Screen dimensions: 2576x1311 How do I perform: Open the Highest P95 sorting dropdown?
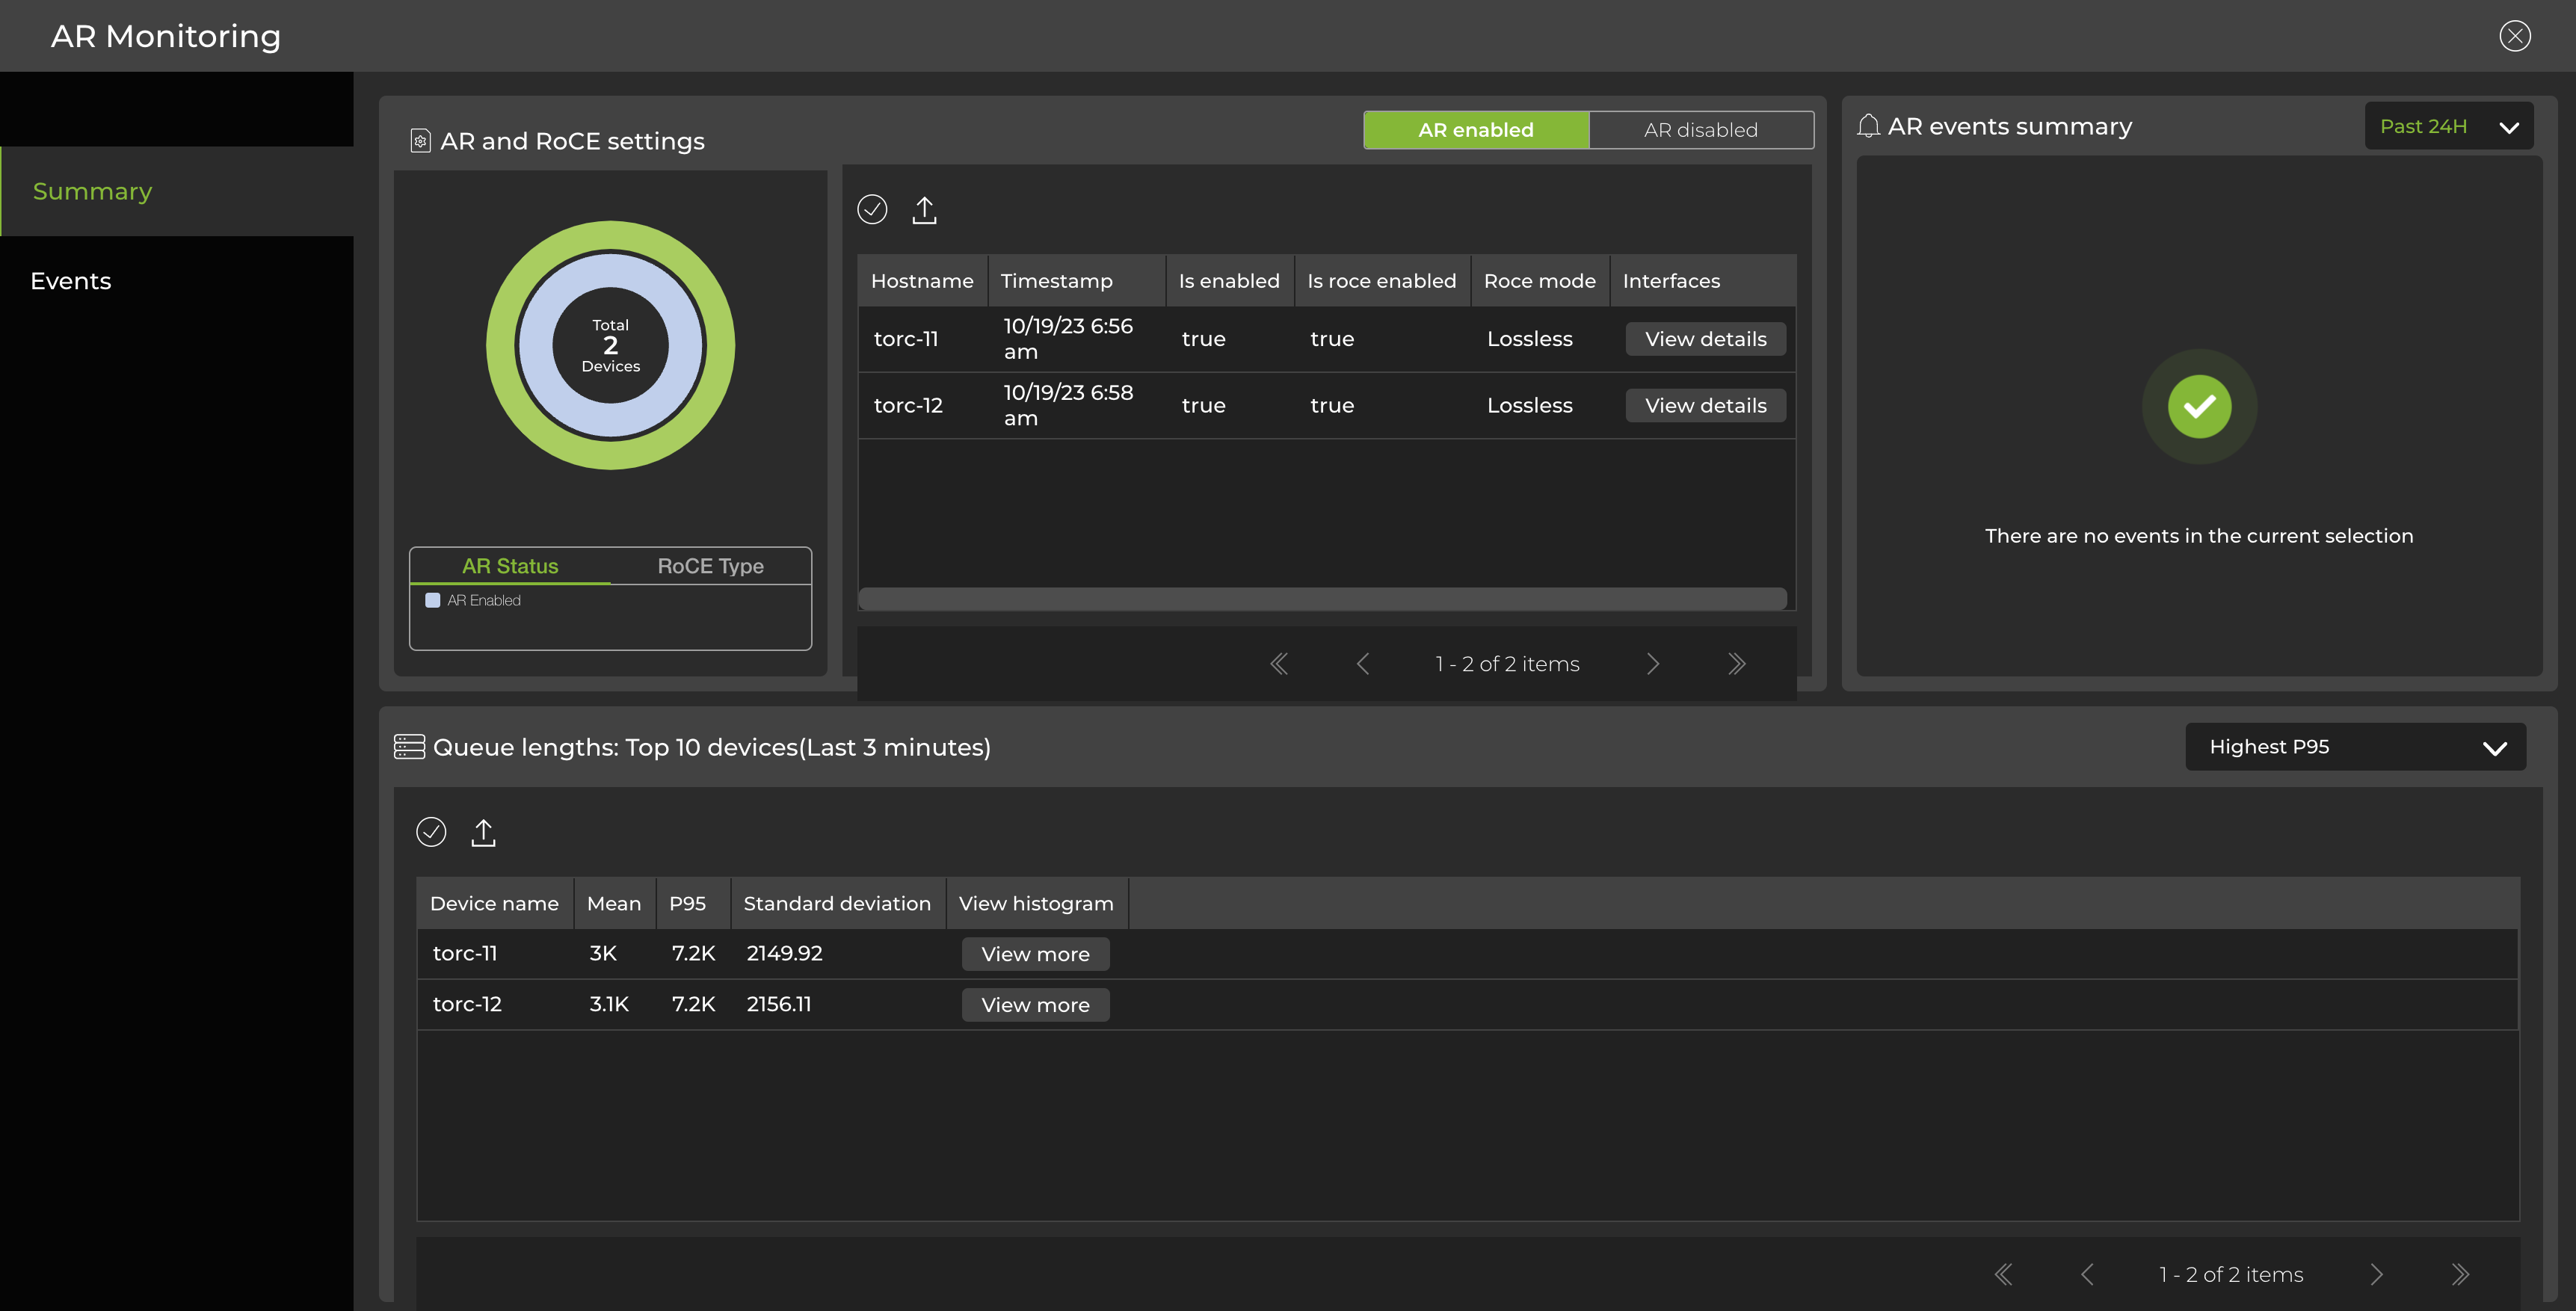pos(2355,746)
